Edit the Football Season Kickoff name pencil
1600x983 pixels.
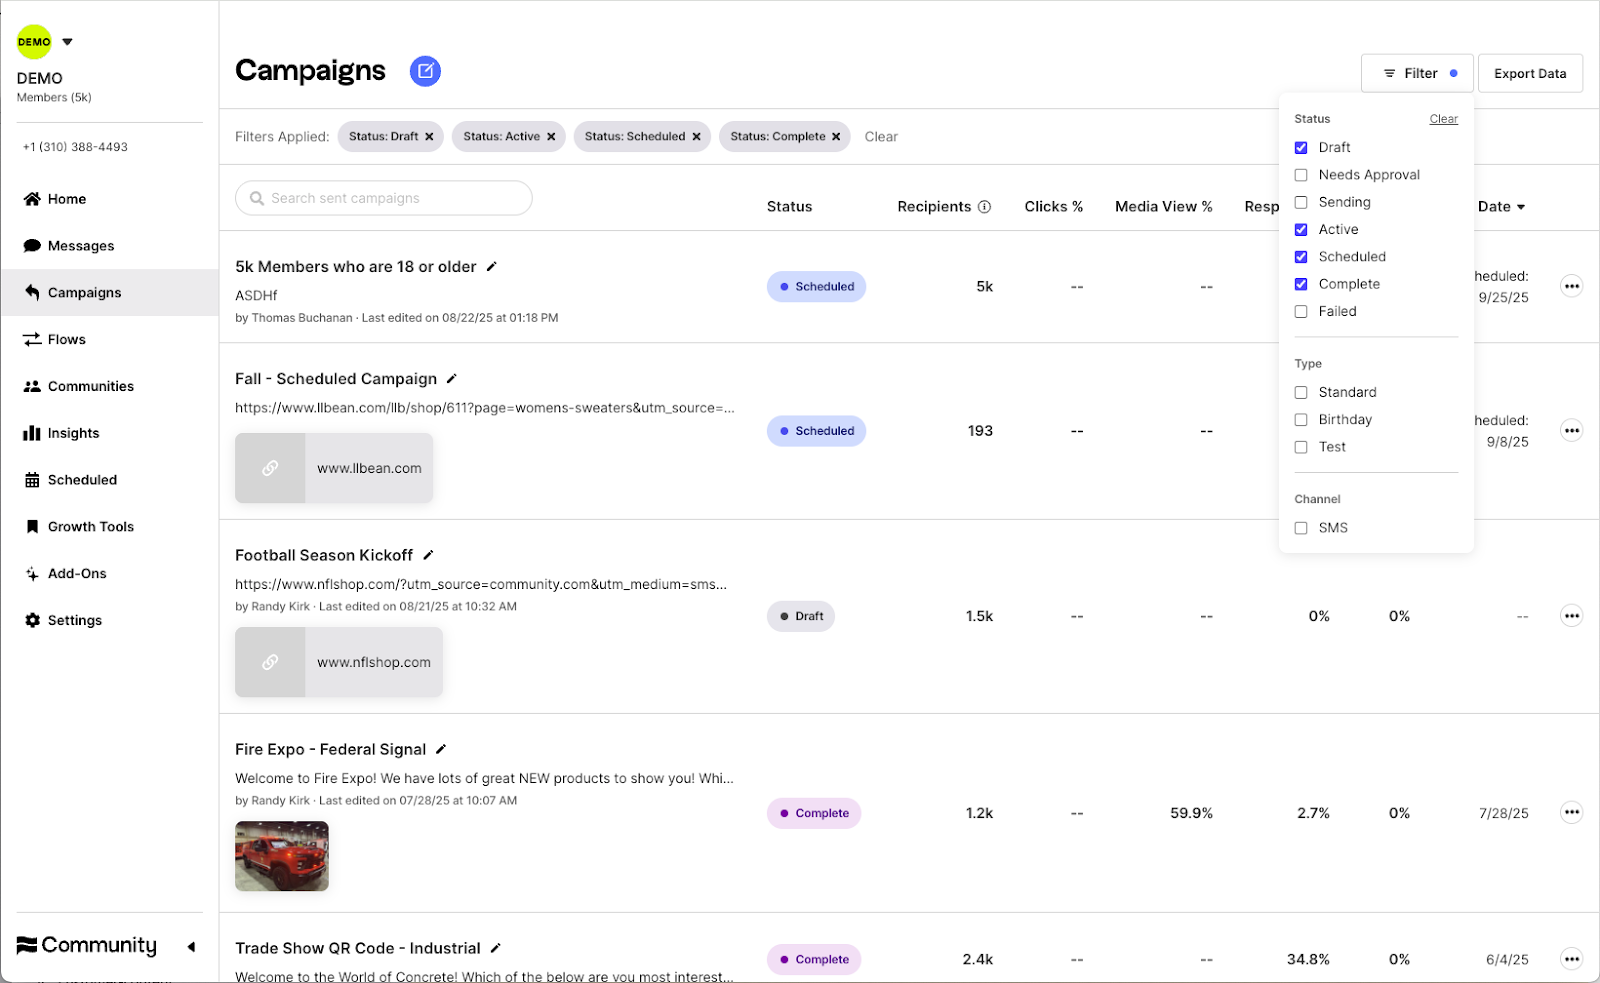[x=429, y=555]
